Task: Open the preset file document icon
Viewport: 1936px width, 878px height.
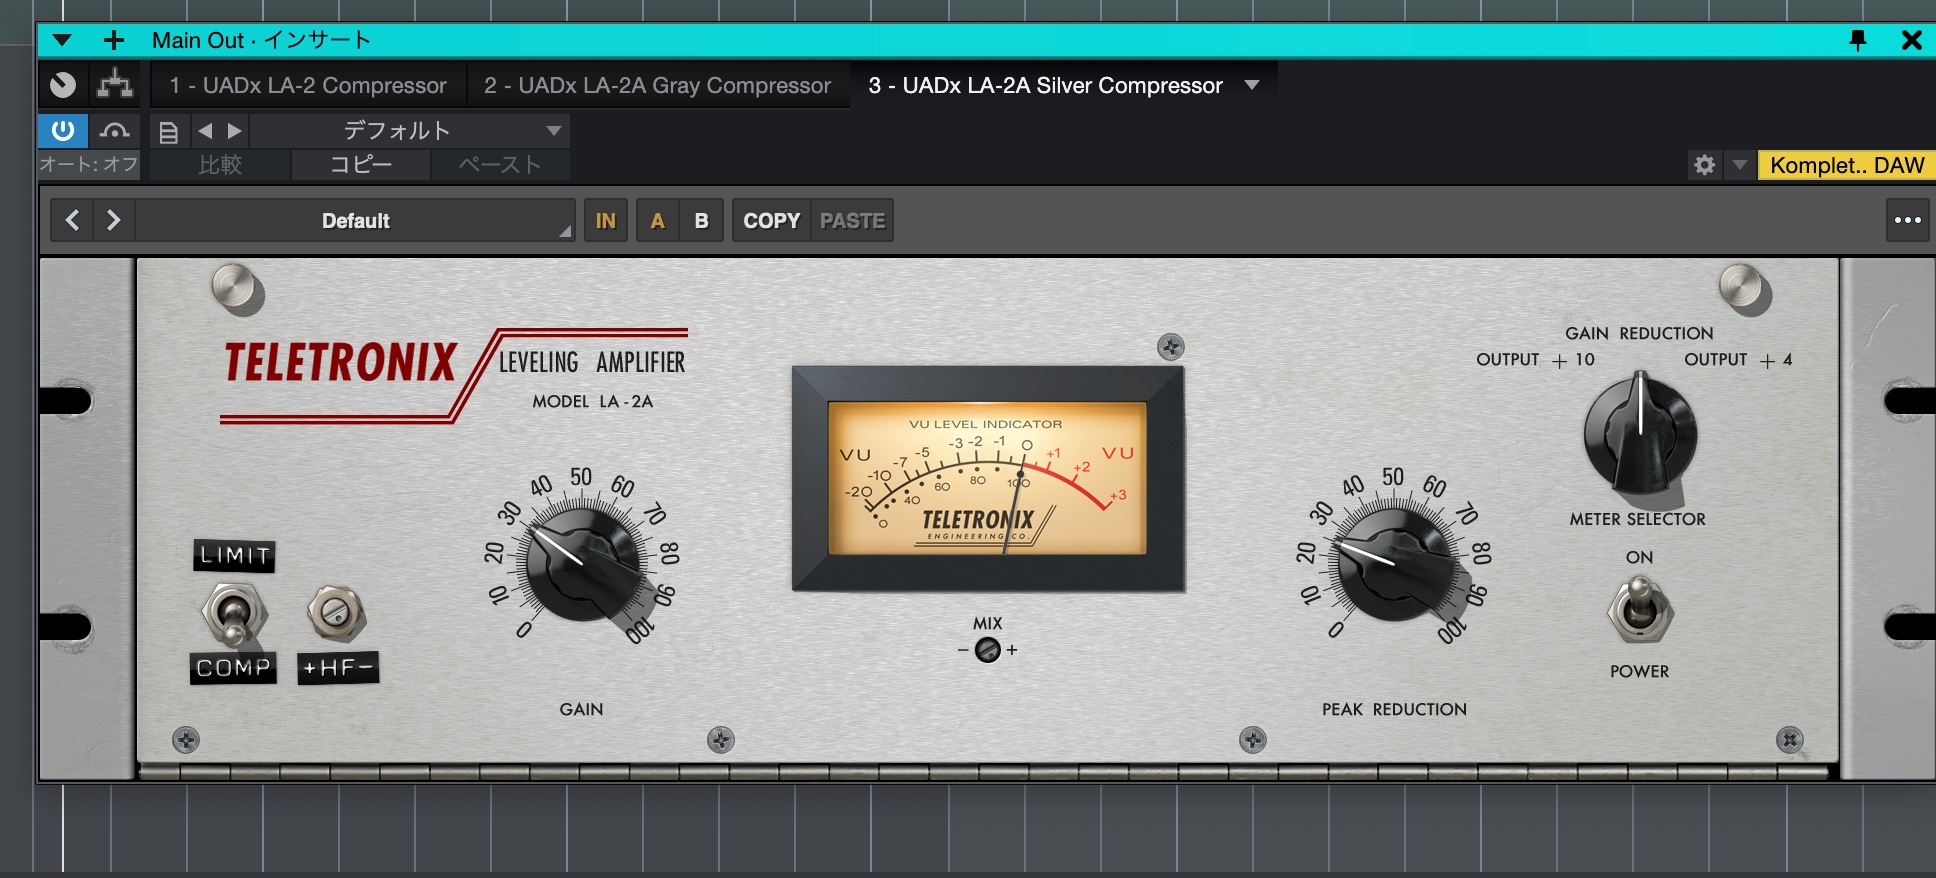Action: pyautogui.click(x=168, y=132)
